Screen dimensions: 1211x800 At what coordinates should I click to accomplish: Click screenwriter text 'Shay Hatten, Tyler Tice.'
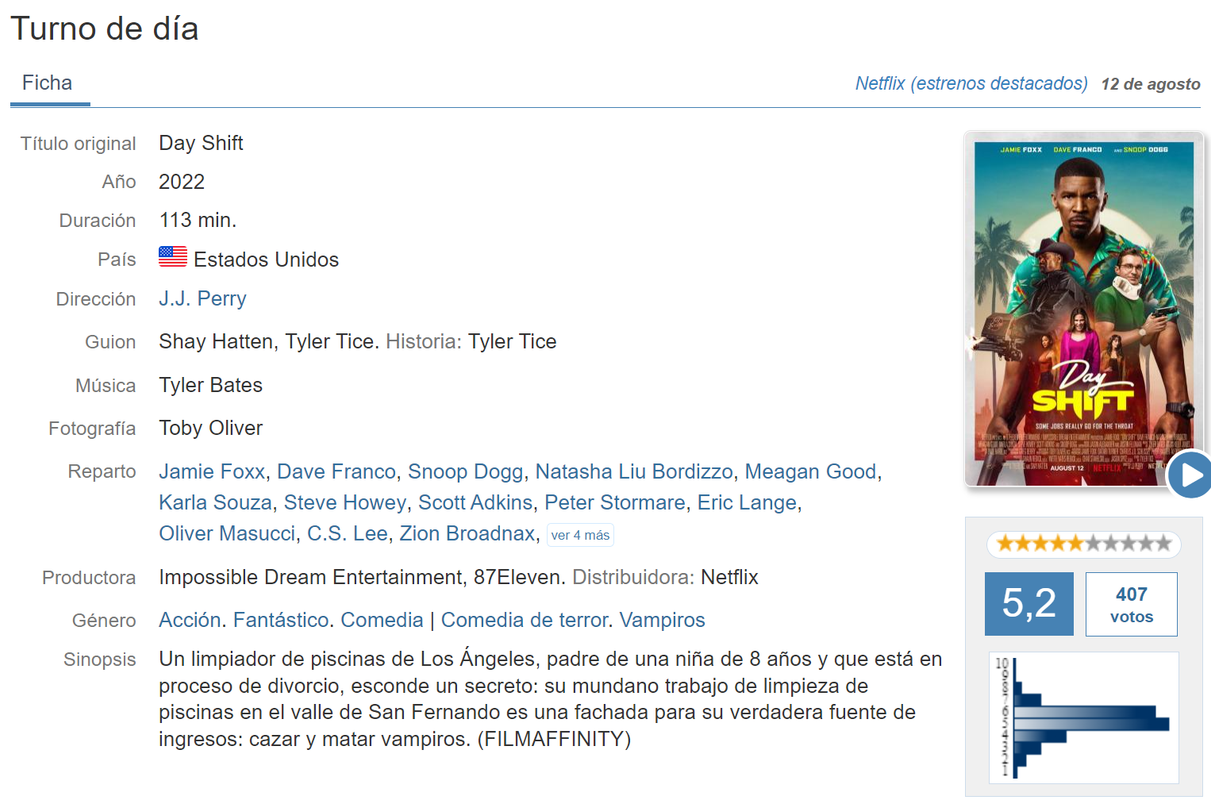pos(269,341)
